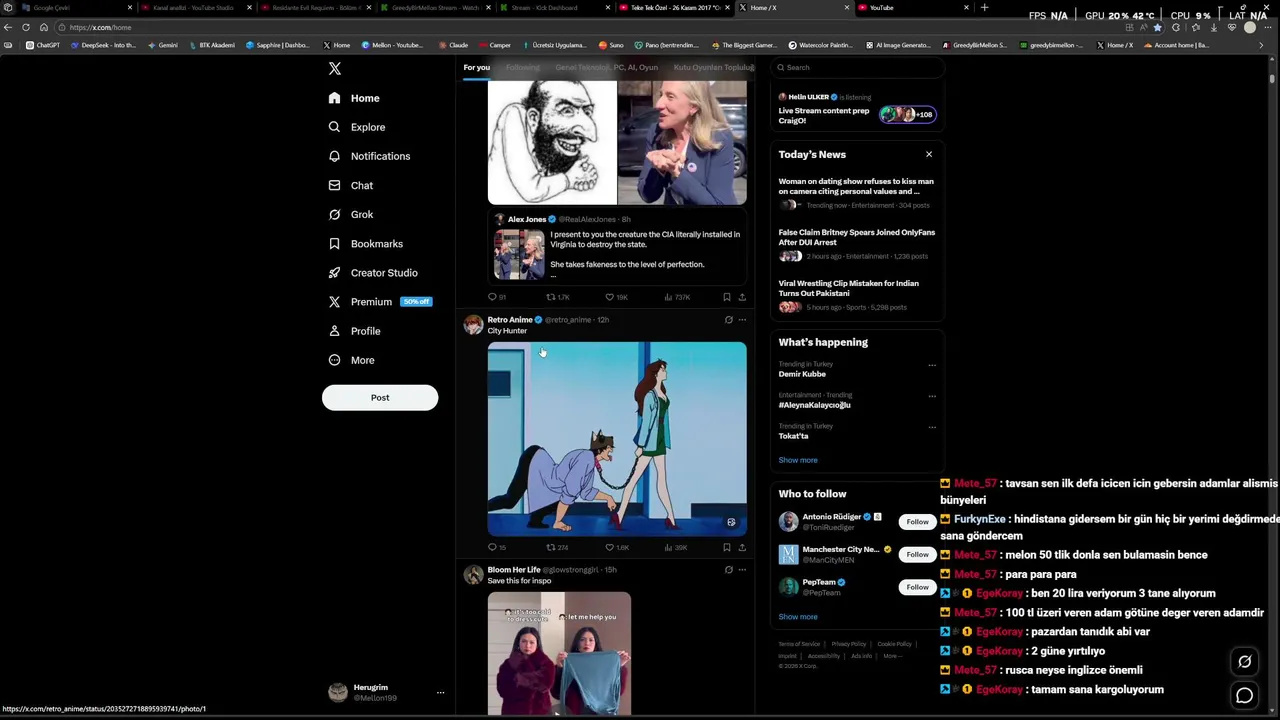Expand the More menu in left sidebar

(x=352, y=360)
